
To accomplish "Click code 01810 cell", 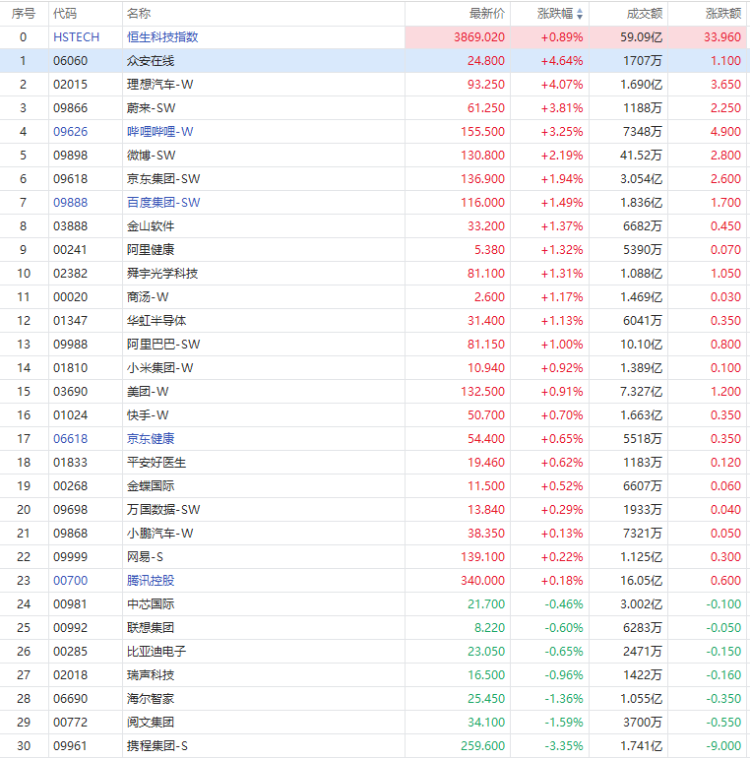I will (x=70, y=368).
